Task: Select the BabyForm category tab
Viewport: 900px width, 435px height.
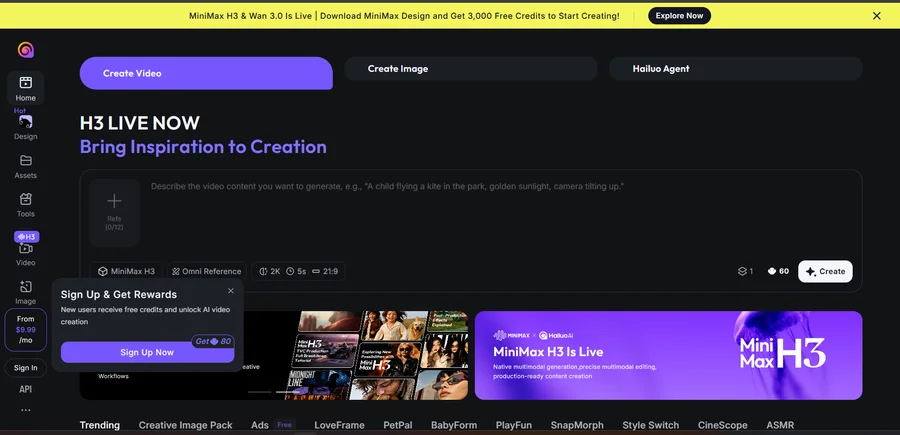Action: pyautogui.click(x=454, y=425)
